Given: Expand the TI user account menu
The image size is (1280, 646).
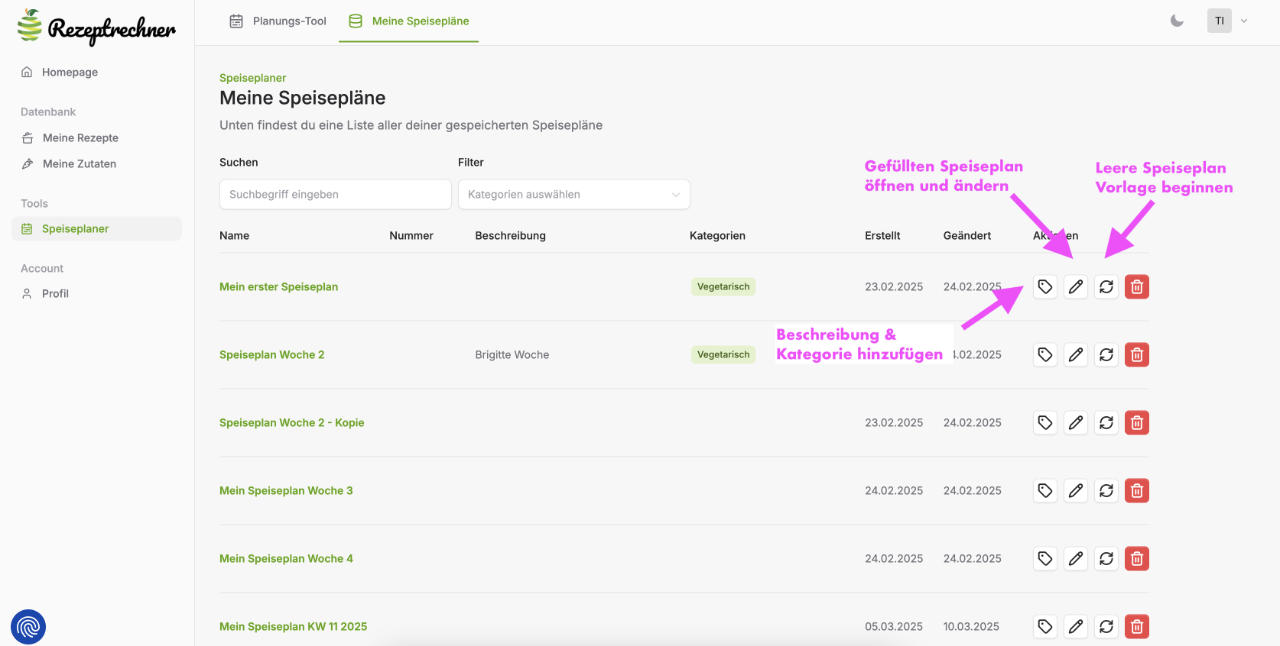Looking at the screenshot, I should click(x=1228, y=21).
